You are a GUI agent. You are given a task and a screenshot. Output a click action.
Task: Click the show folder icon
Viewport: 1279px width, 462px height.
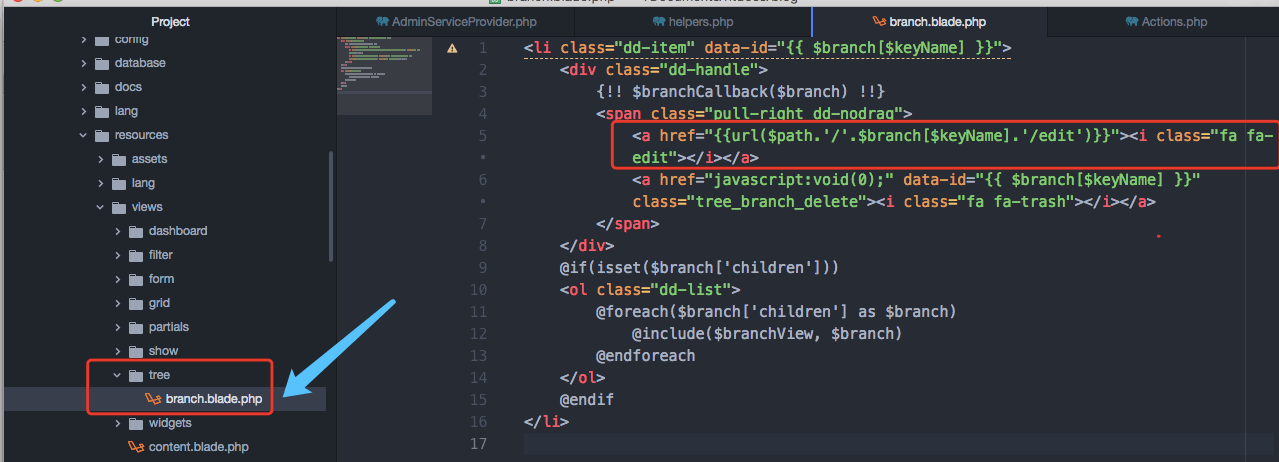click(x=136, y=351)
